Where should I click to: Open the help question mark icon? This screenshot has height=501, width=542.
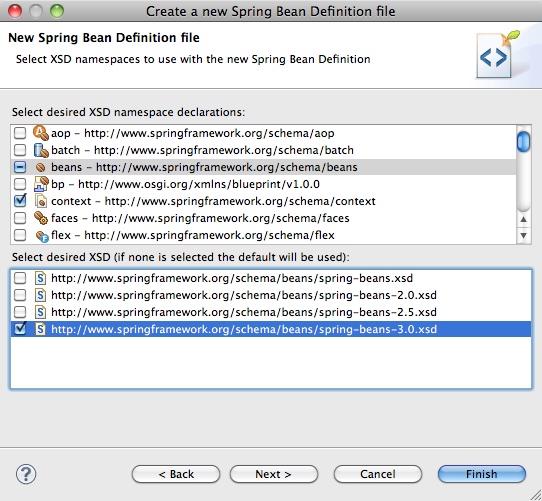click(x=26, y=474)
